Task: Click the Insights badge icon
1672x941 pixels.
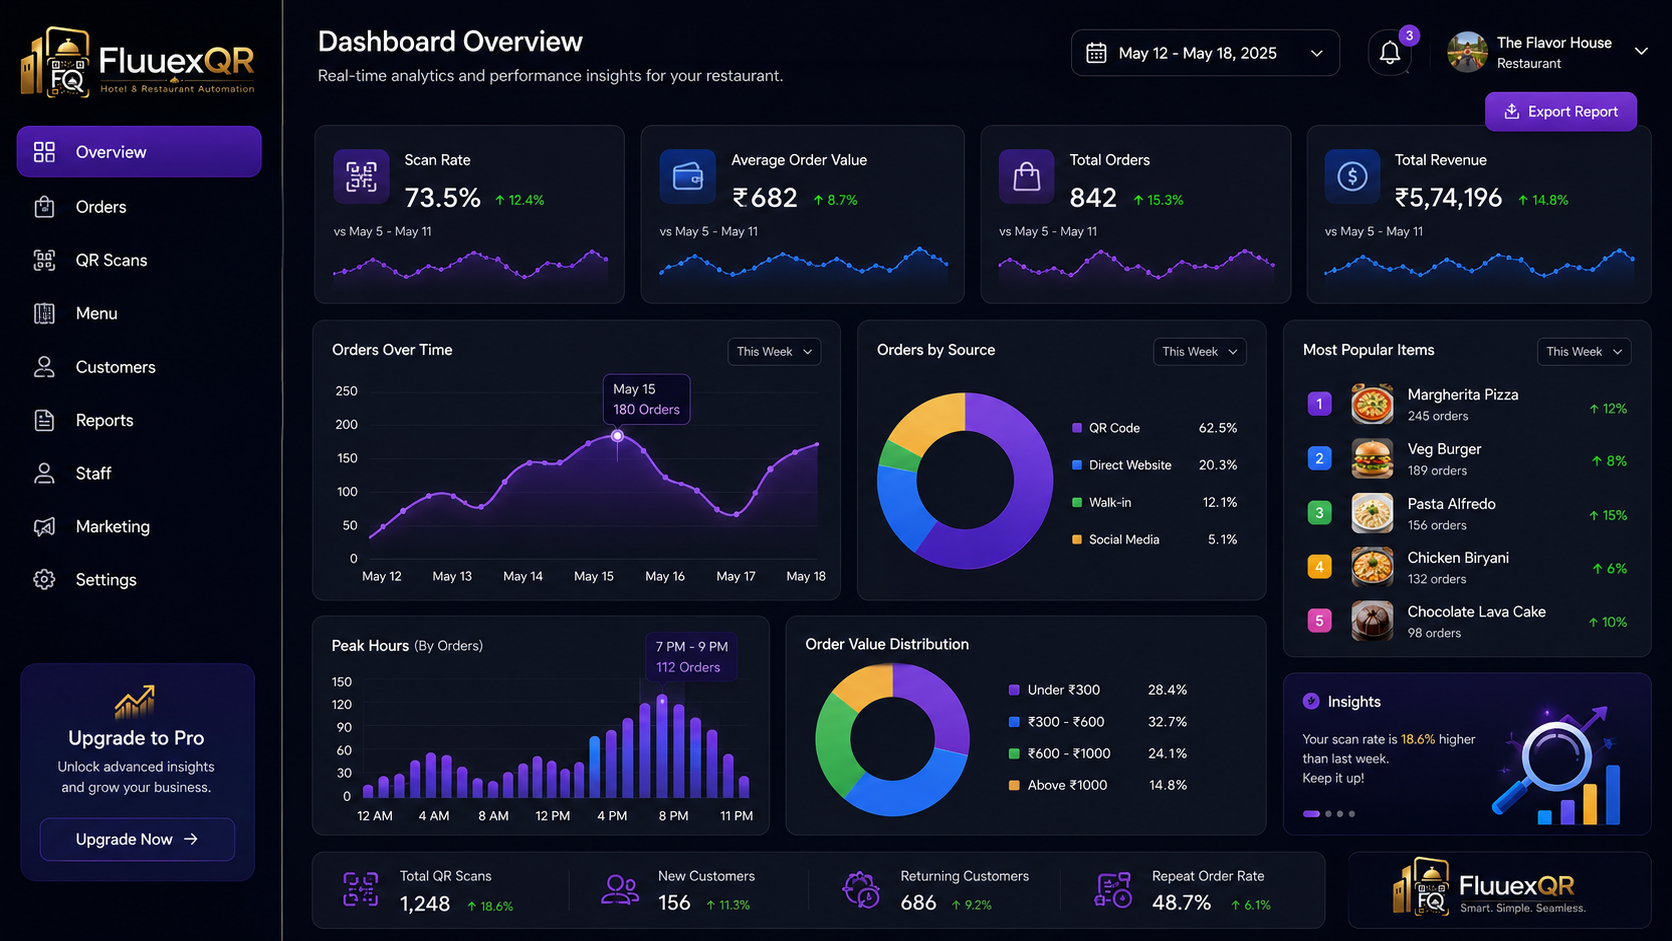Action: [1311, 701]
